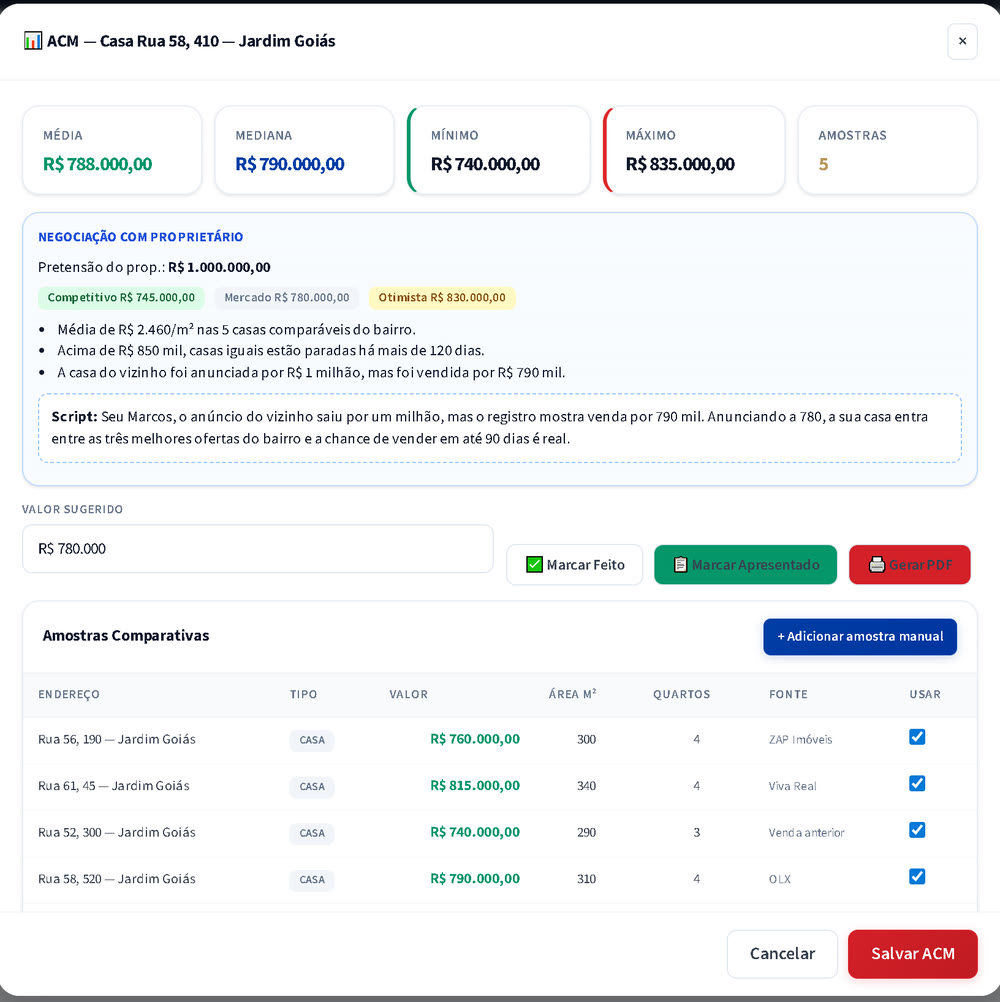Click the ZAP Imóveis source cell
1000x1002 pixels.
801,740
